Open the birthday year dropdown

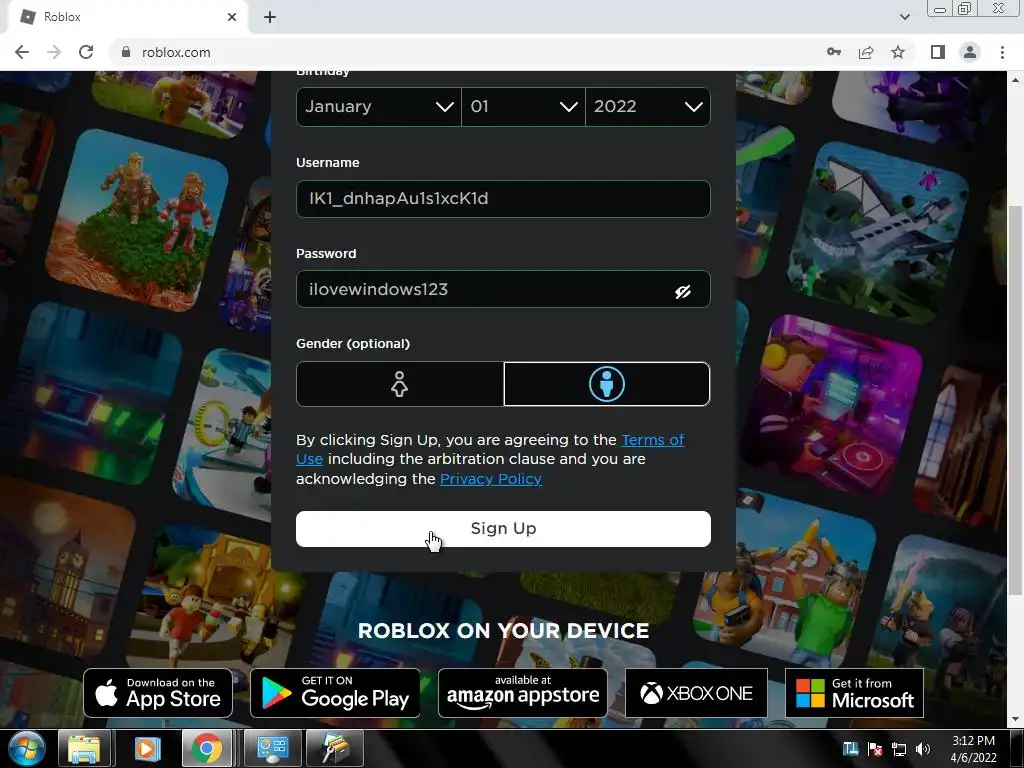click(648, 106)
